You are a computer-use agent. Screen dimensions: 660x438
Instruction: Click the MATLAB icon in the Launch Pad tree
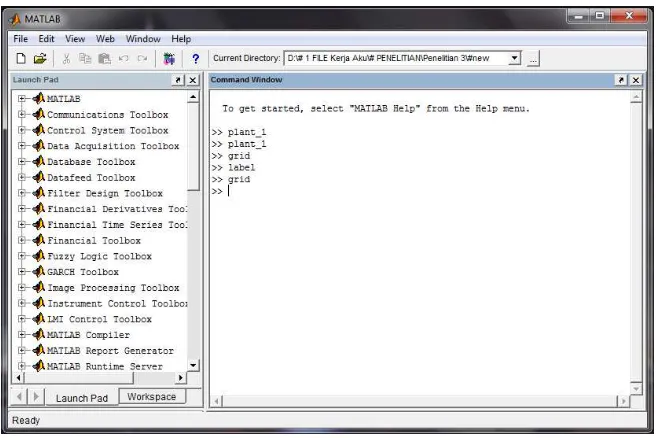(39, 98)
